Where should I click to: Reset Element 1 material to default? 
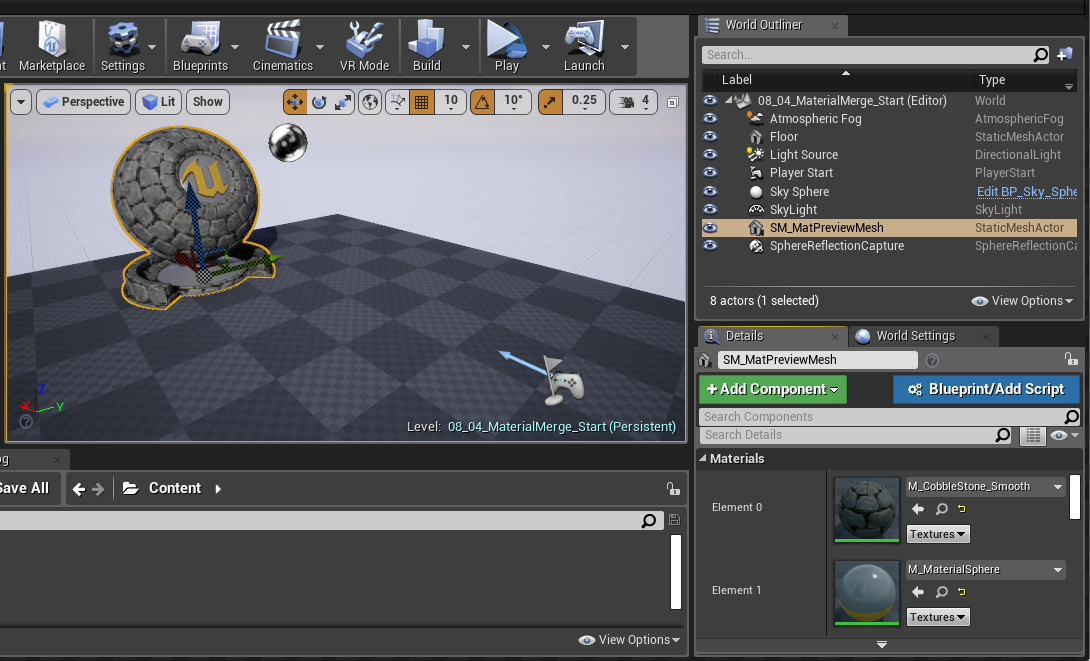pyautogui.click(x=962, y=591)
